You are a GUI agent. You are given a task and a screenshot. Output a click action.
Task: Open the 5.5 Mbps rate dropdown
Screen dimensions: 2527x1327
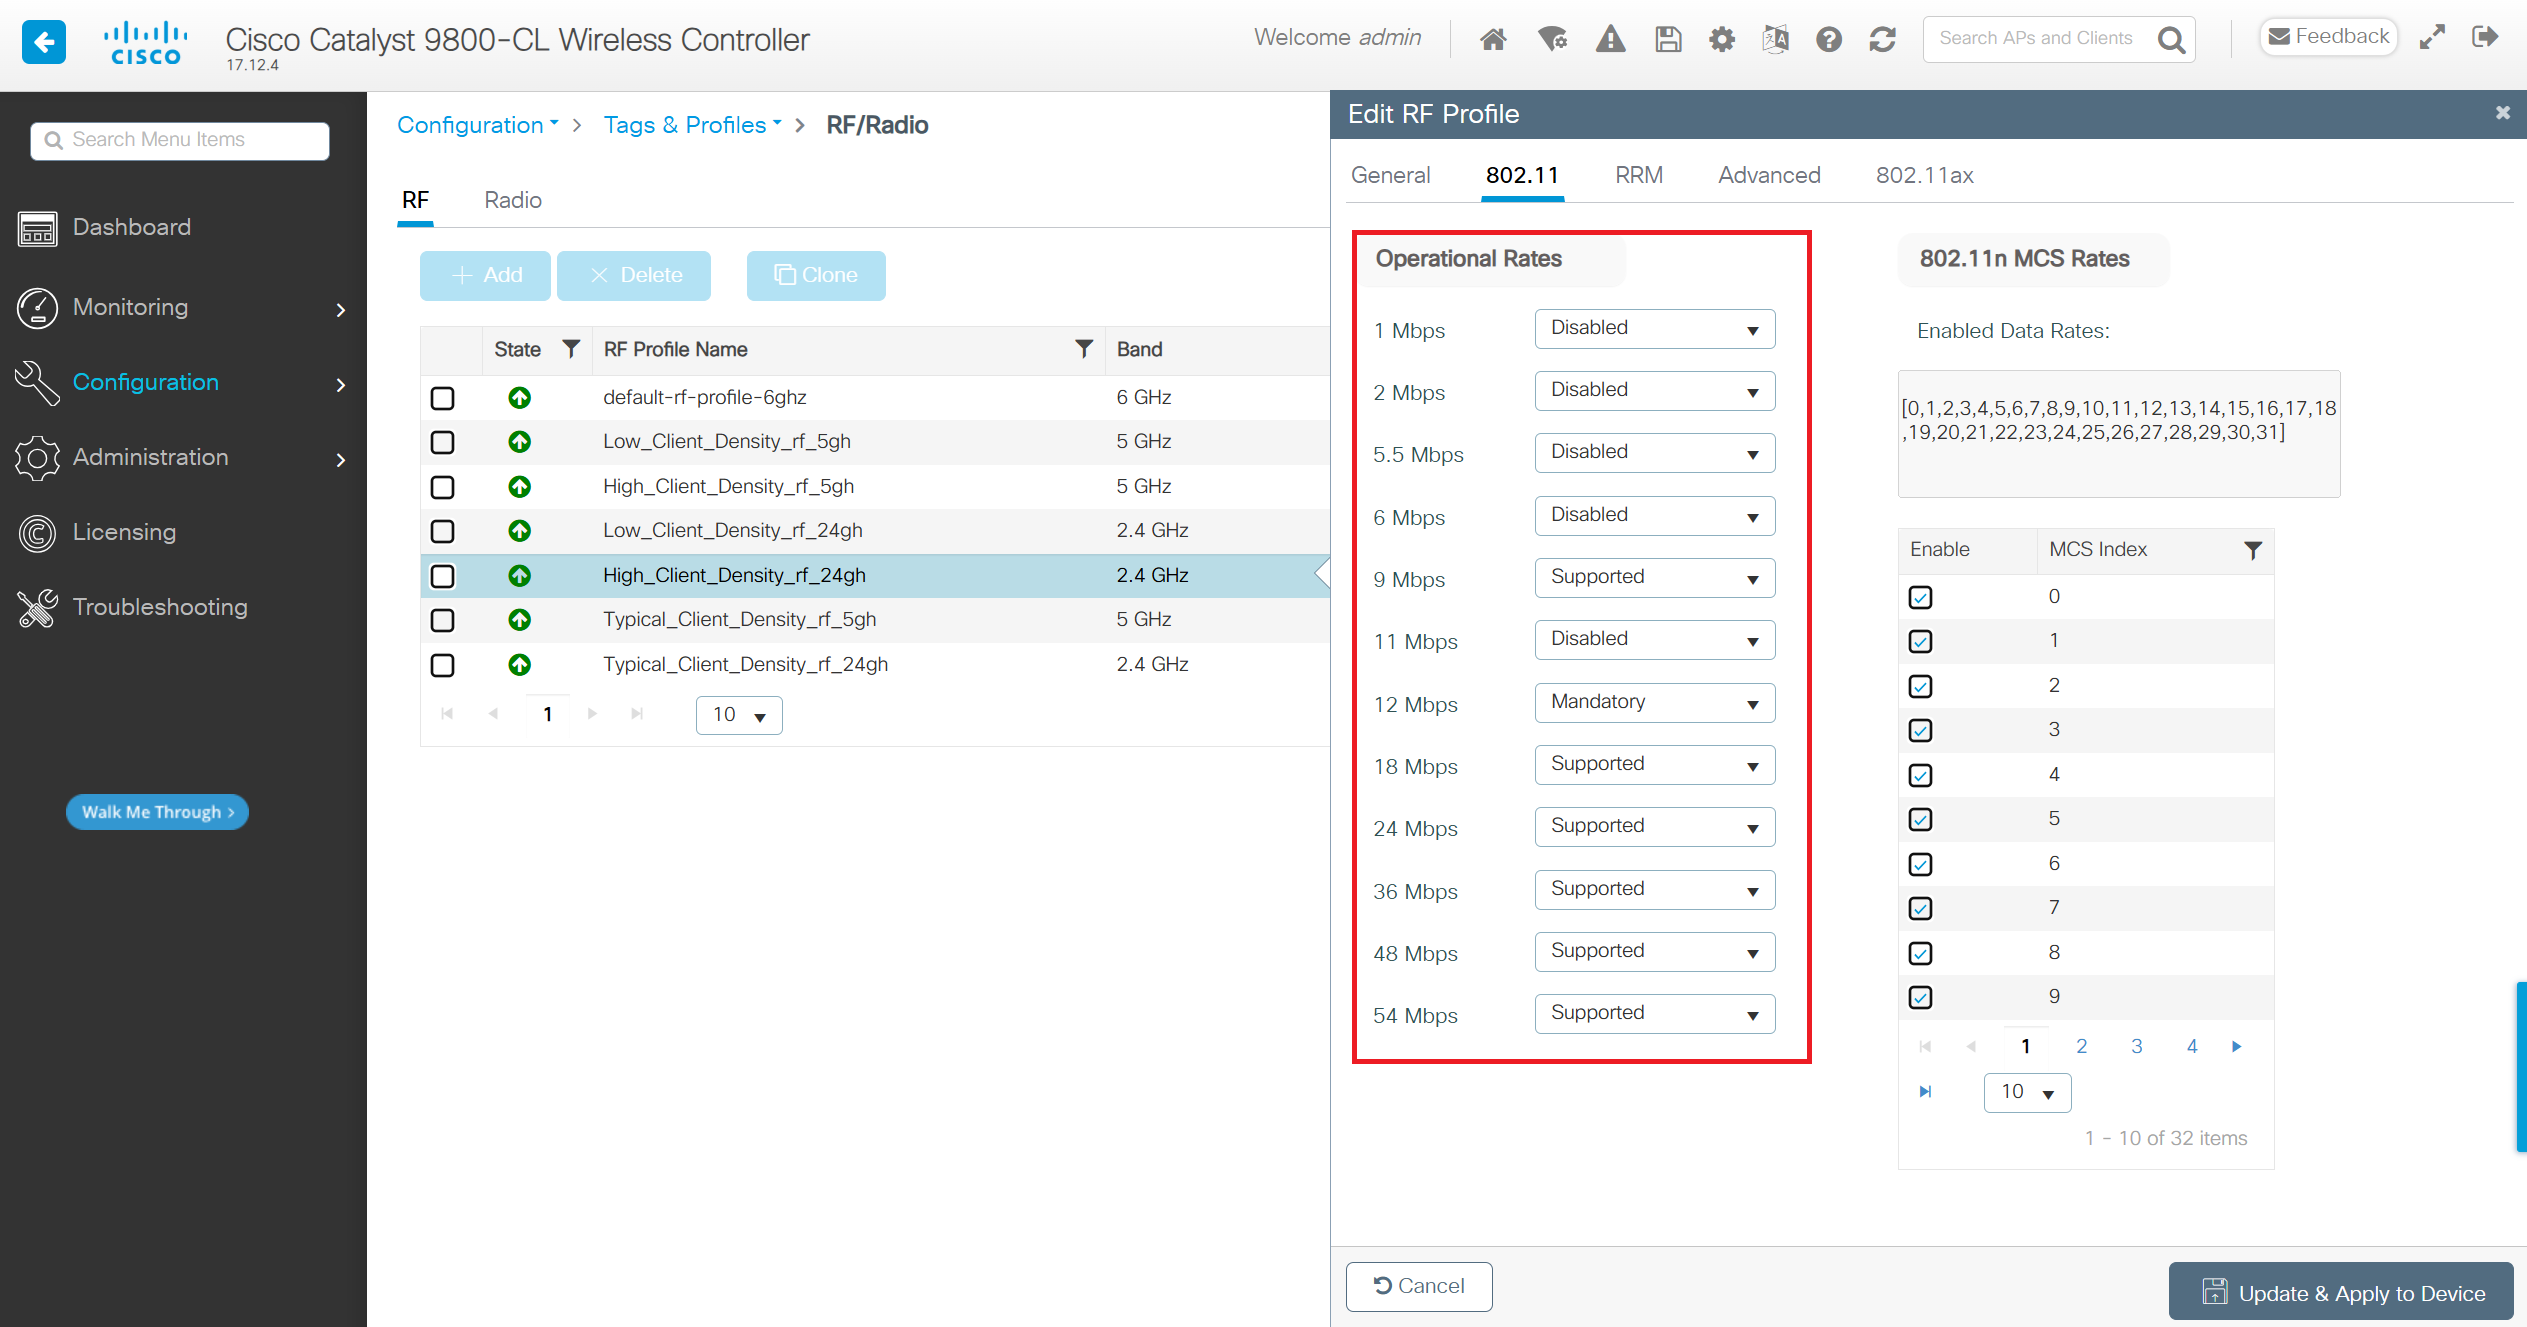(1655, 453)
